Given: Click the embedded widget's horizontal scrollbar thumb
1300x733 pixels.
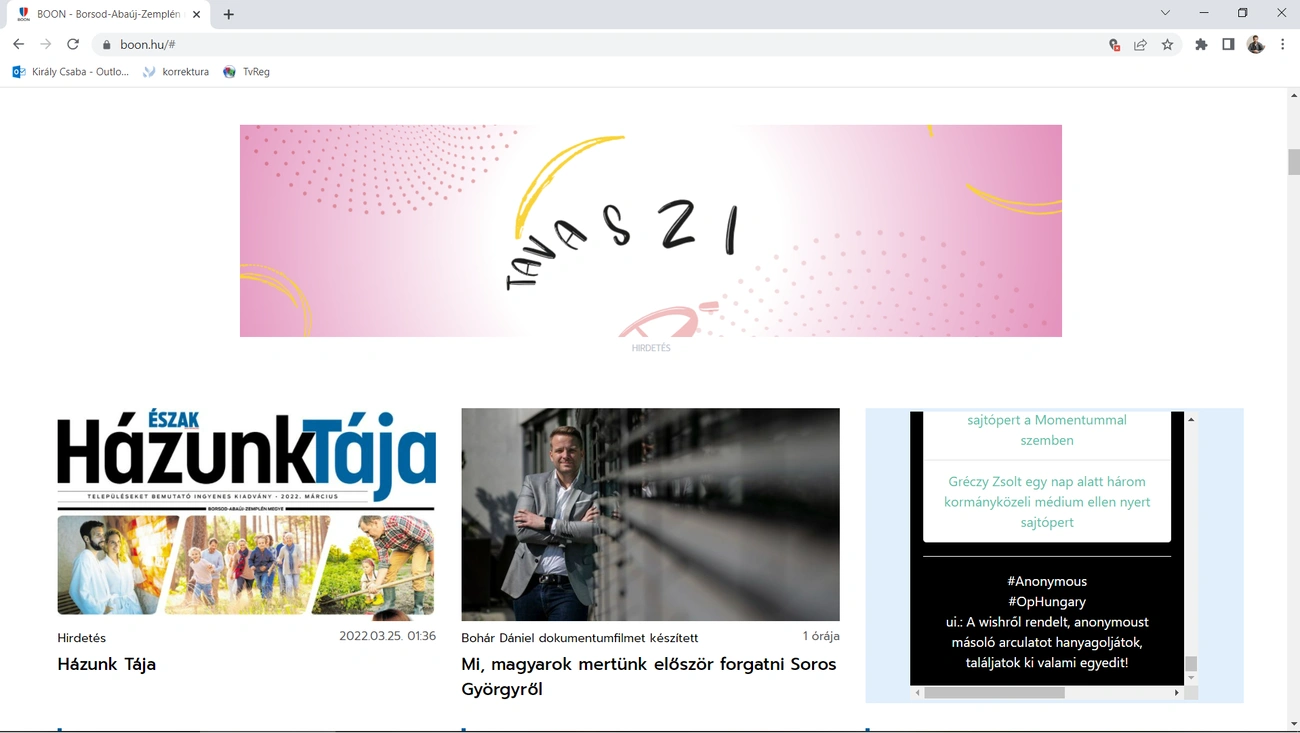Looking at the screenshot, I should point(994,692).
